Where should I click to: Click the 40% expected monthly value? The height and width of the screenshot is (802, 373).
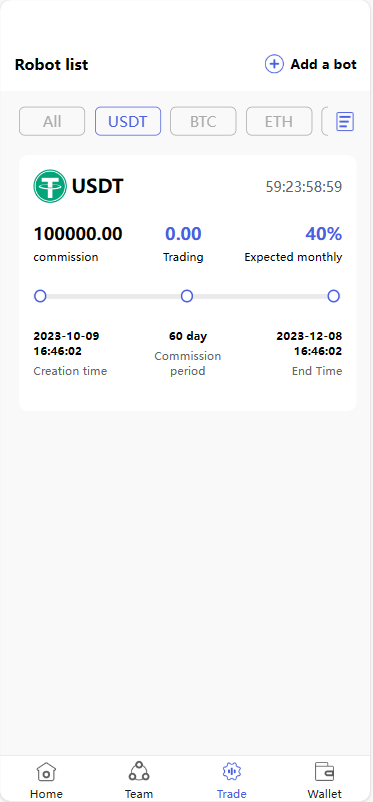pyautogui.click(x=323, y=234)
